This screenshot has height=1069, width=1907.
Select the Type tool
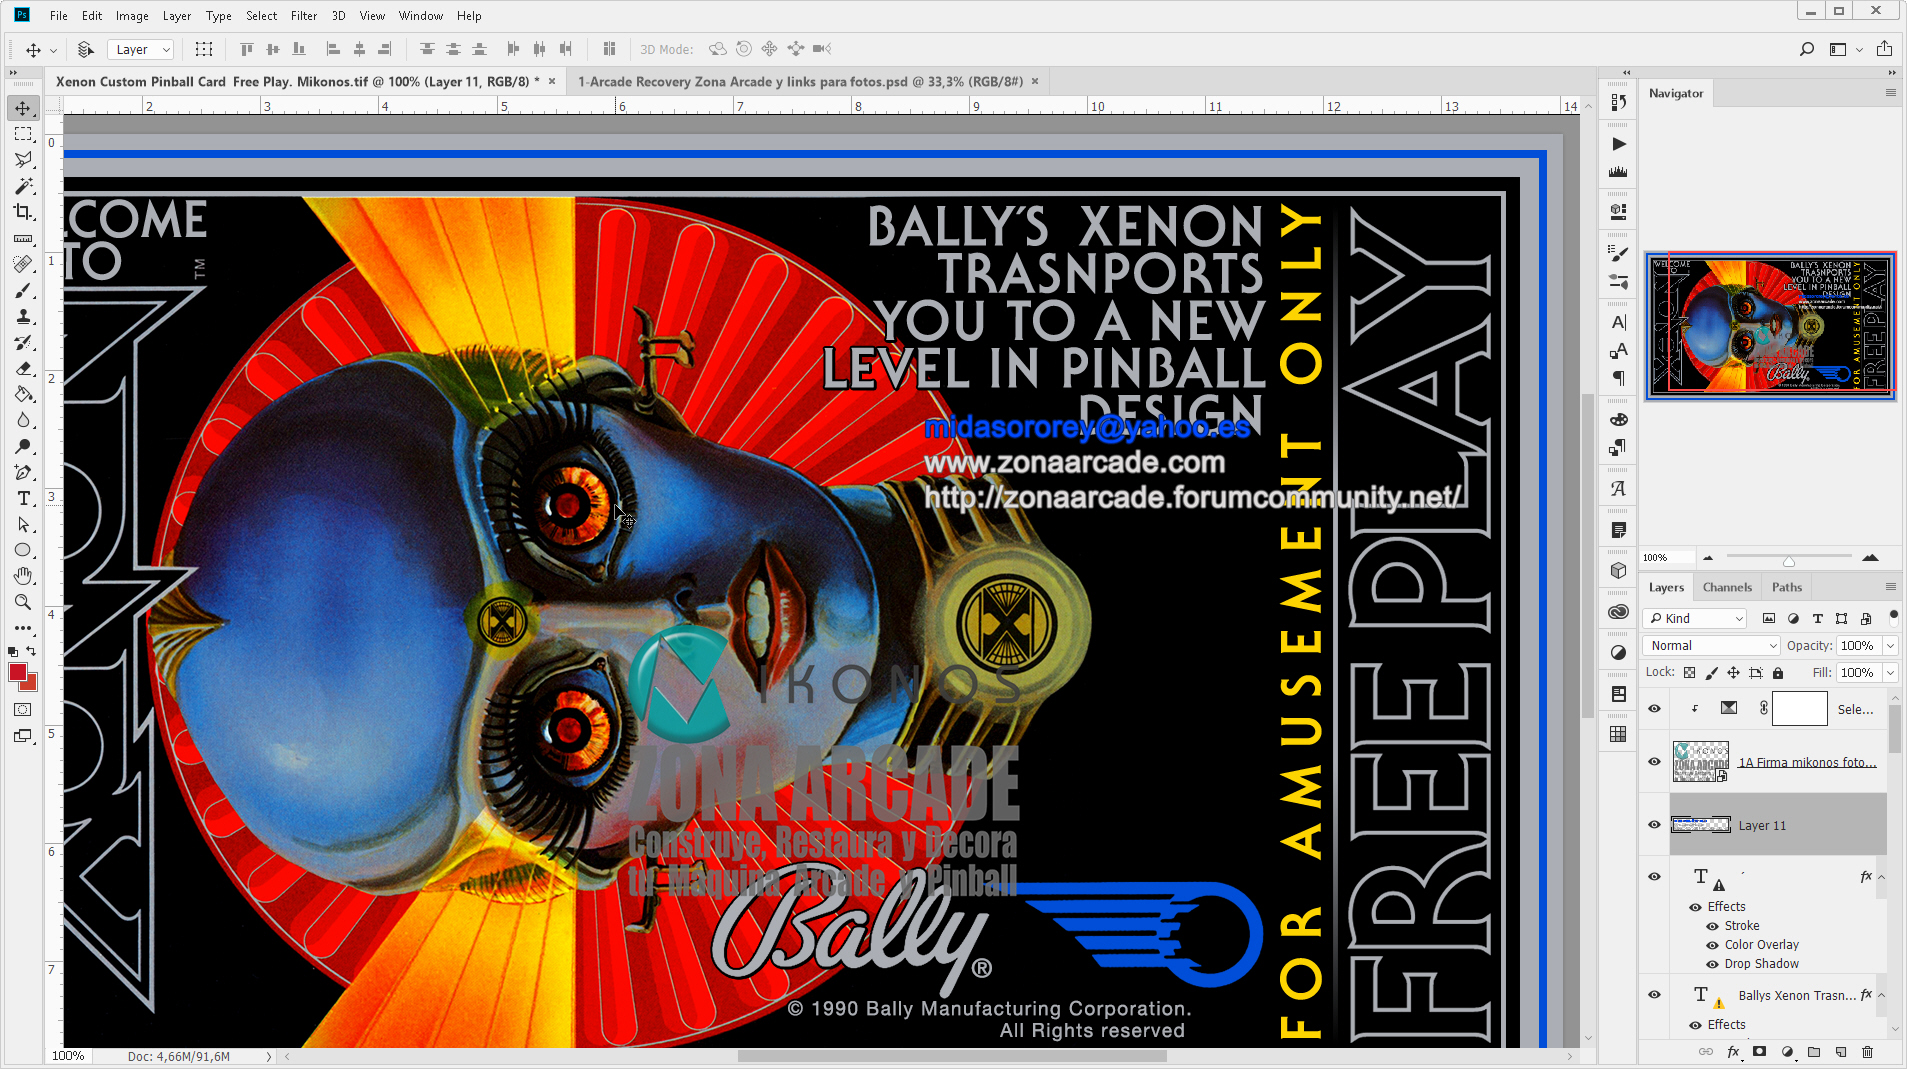(x=23, y=498)
